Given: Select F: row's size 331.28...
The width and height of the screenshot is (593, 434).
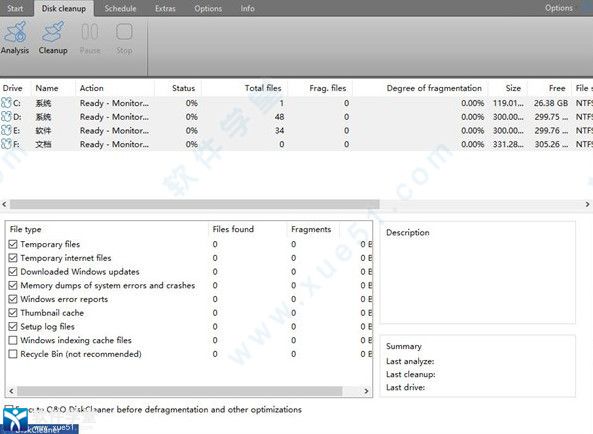Looking at the screenshot, I should pyautogui.click(x=508, y=144).
